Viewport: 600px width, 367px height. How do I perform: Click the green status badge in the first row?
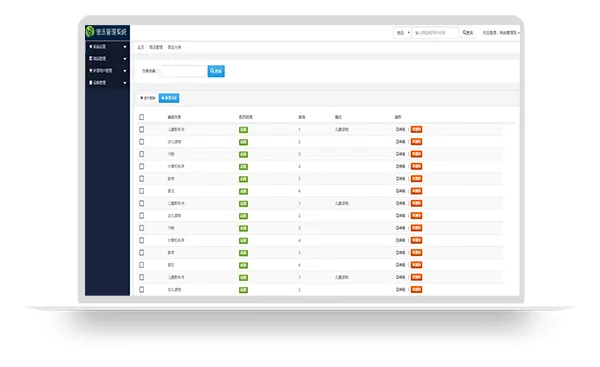[x=243, y=130]
